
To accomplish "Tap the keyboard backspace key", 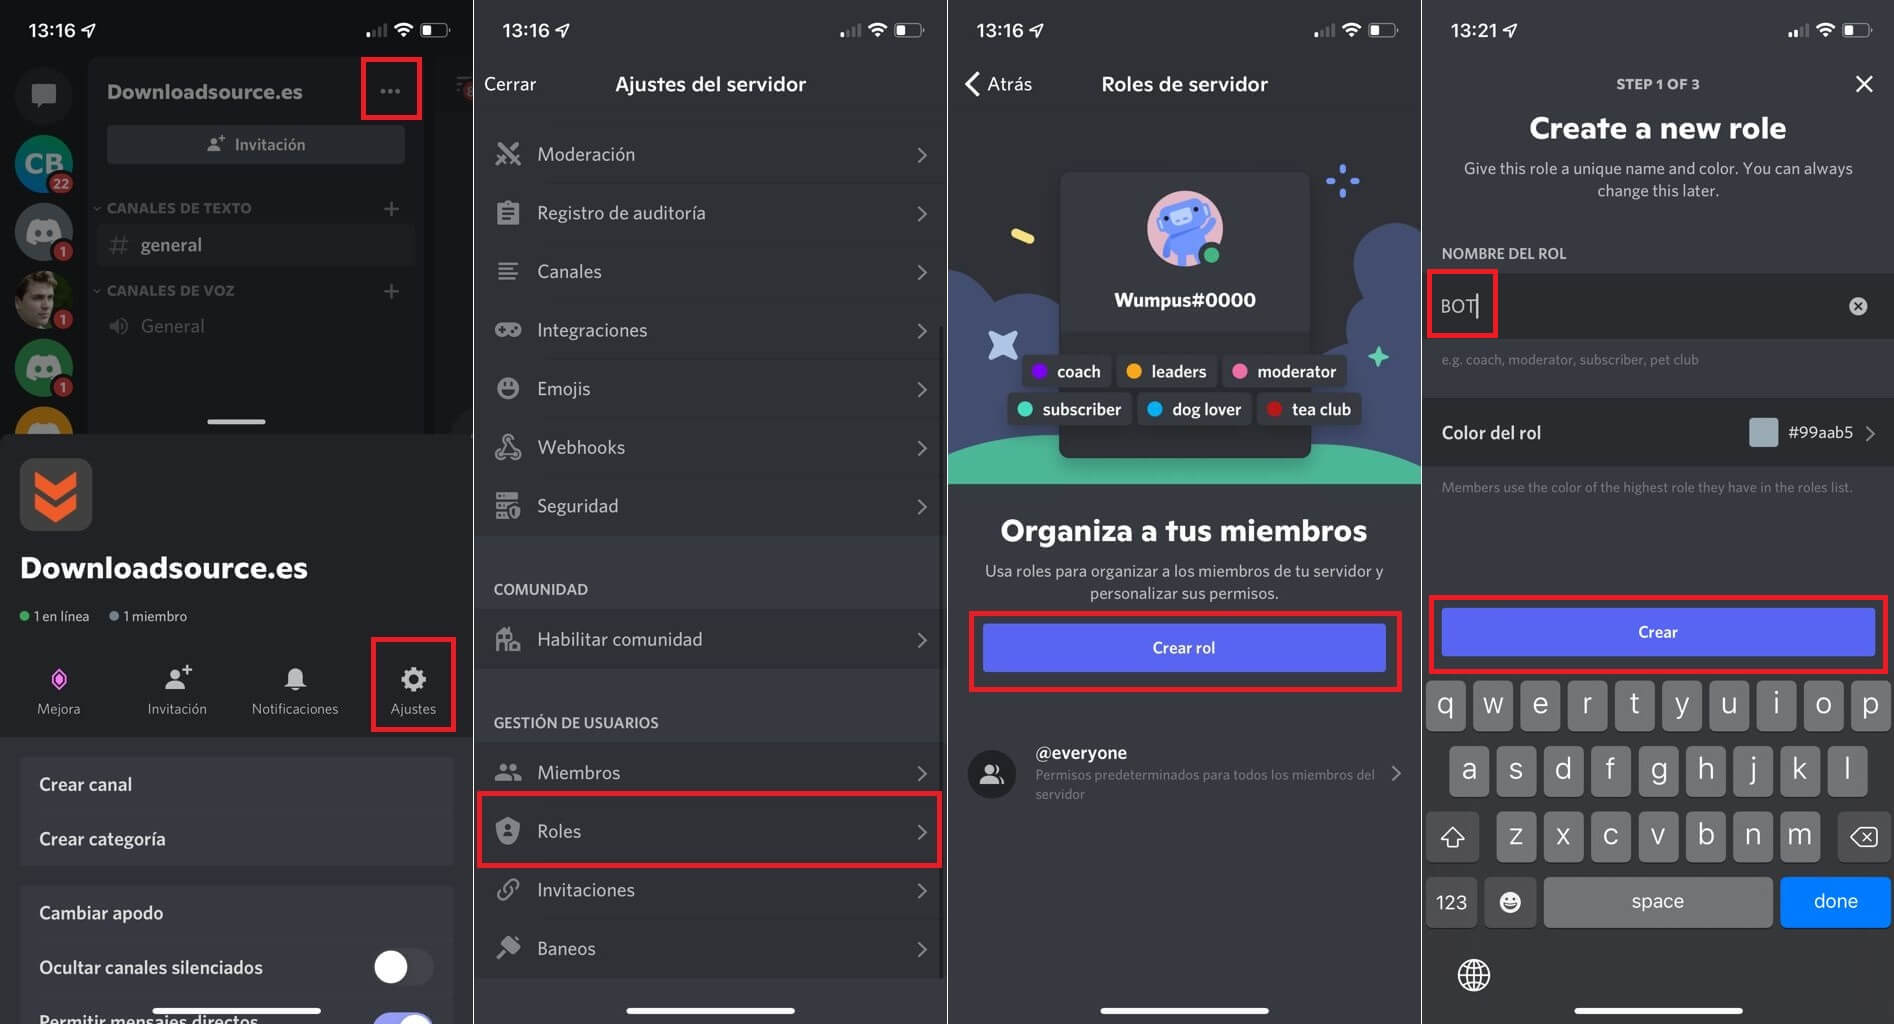I will [x=1863, y=836].
